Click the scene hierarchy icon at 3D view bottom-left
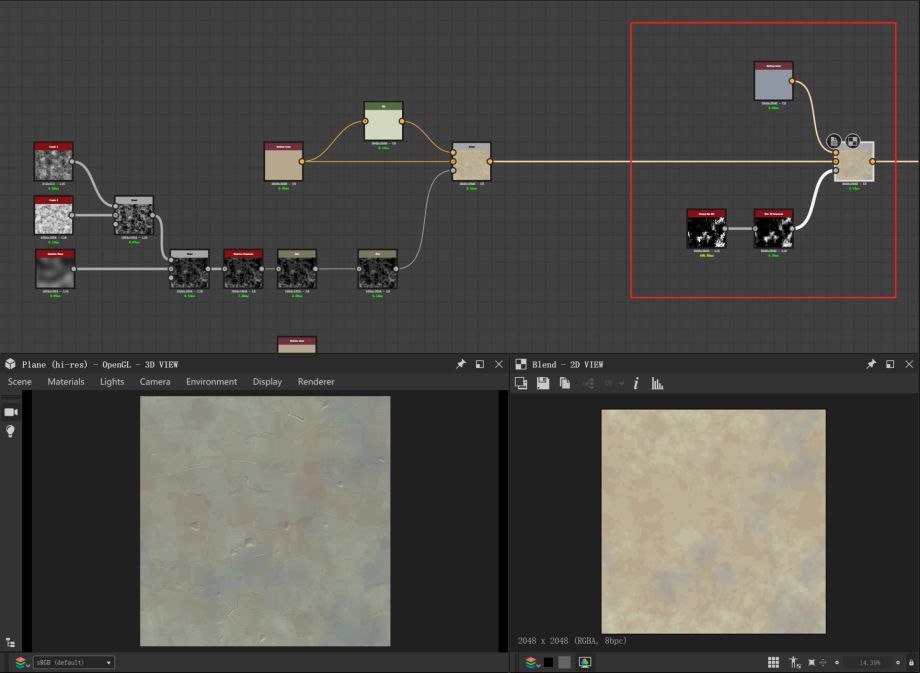920x673 pixels. pos(10,643)
